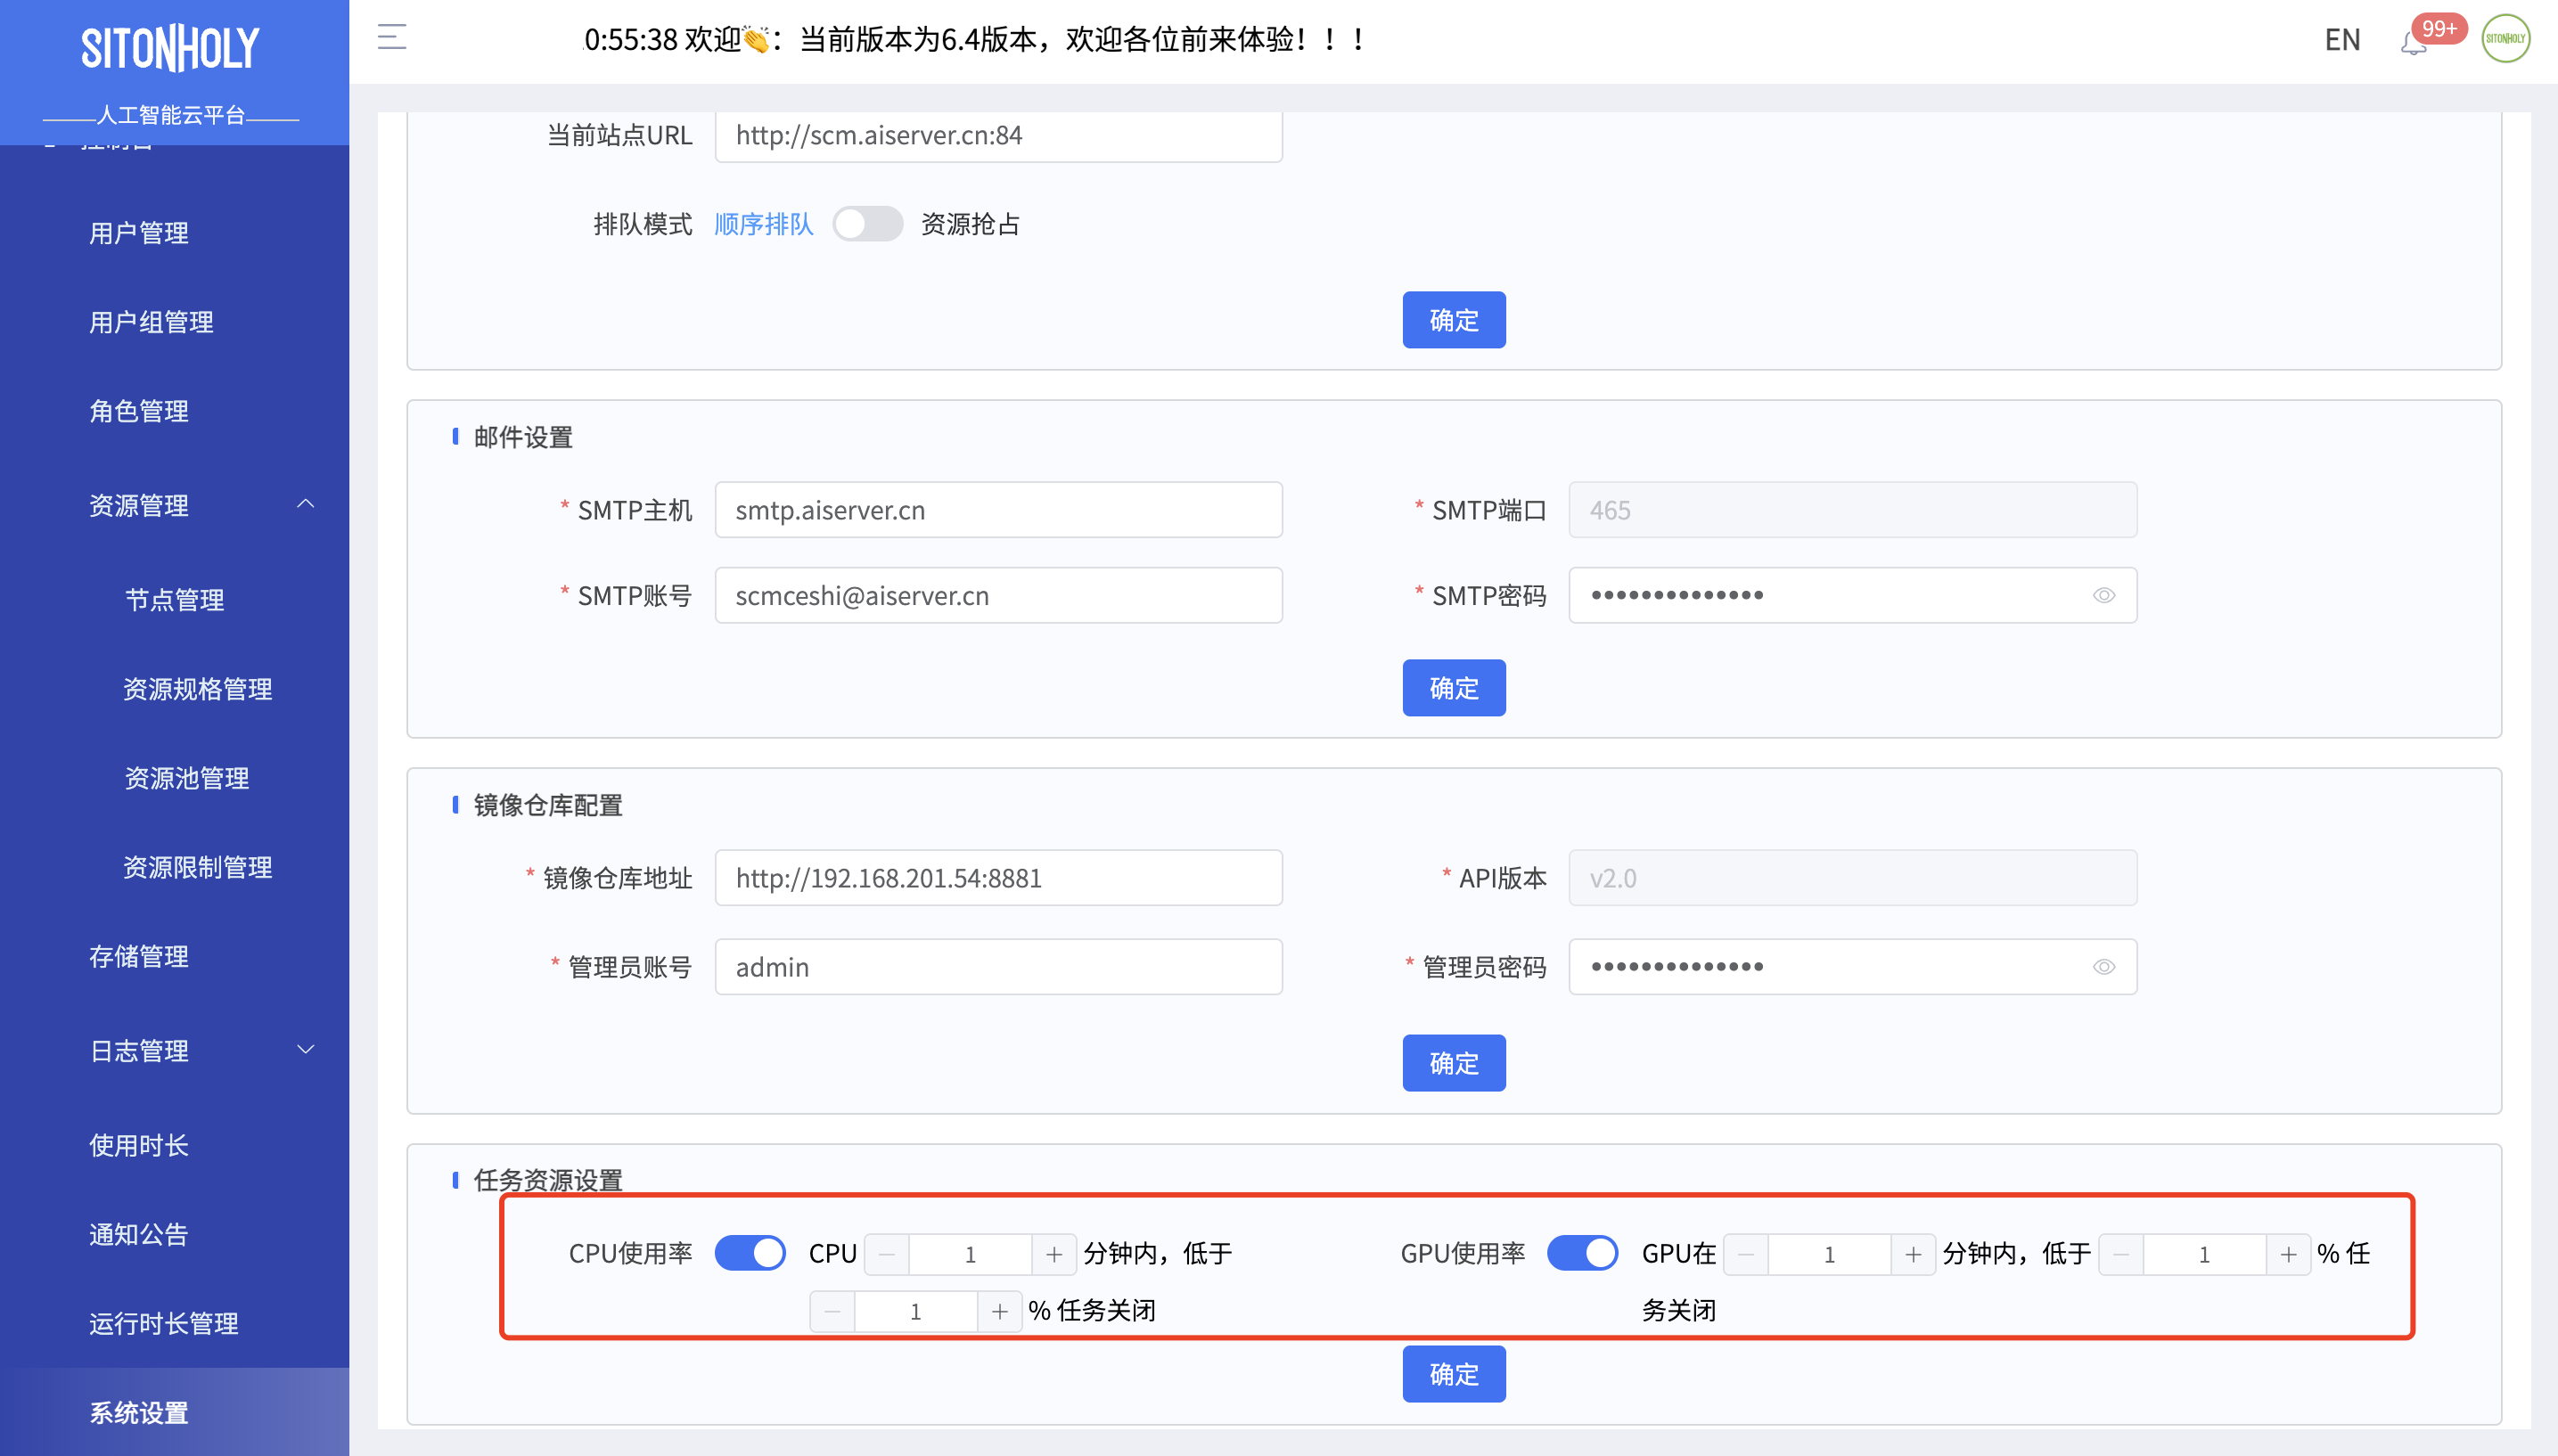Click the 邮件设置 section heading
2558x1456 pixels.
pos(523,437)
